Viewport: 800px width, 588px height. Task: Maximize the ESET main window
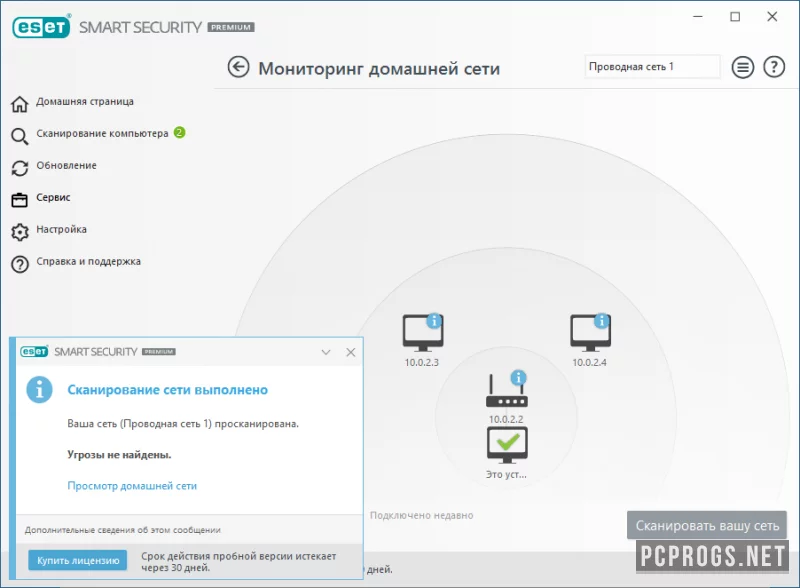coord(735,17)
